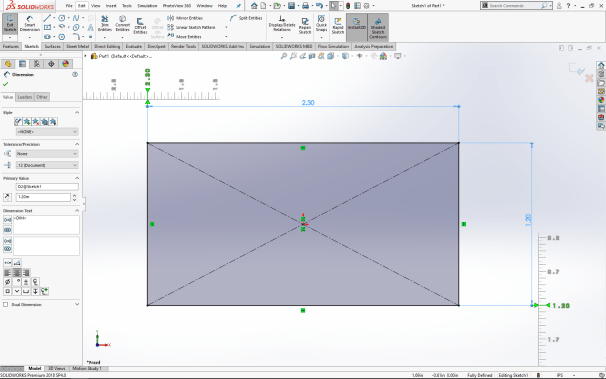Image resolution: width=606 pixels, height=379 pixels.
Task: Click Rapid Sketch tool
Action: 337,25
